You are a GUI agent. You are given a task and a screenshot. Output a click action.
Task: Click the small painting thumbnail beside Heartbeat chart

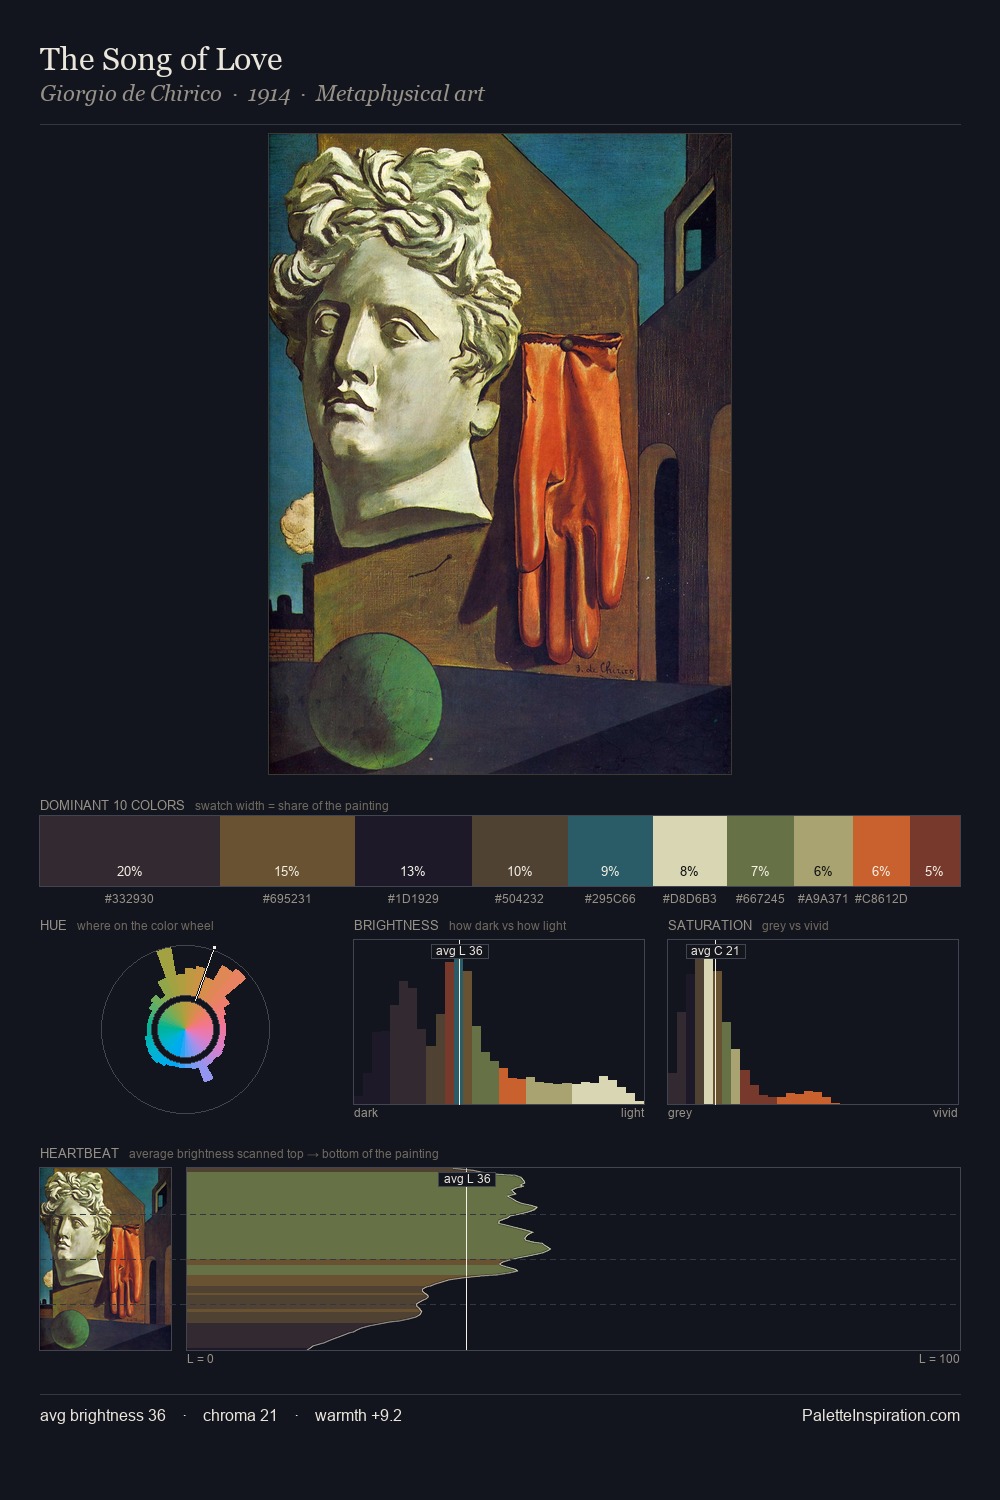105,1259
